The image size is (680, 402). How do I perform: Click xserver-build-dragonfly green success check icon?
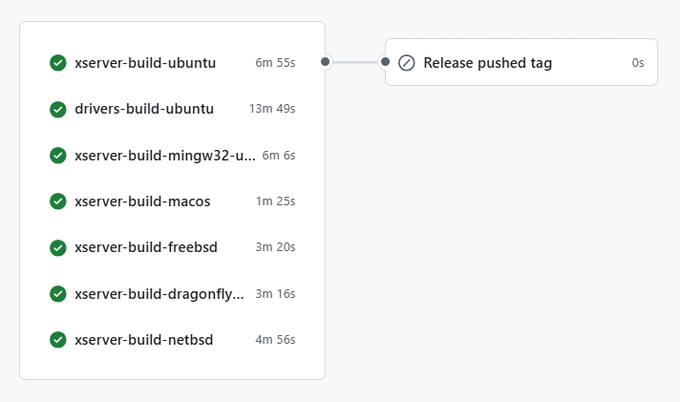[58, 293]
